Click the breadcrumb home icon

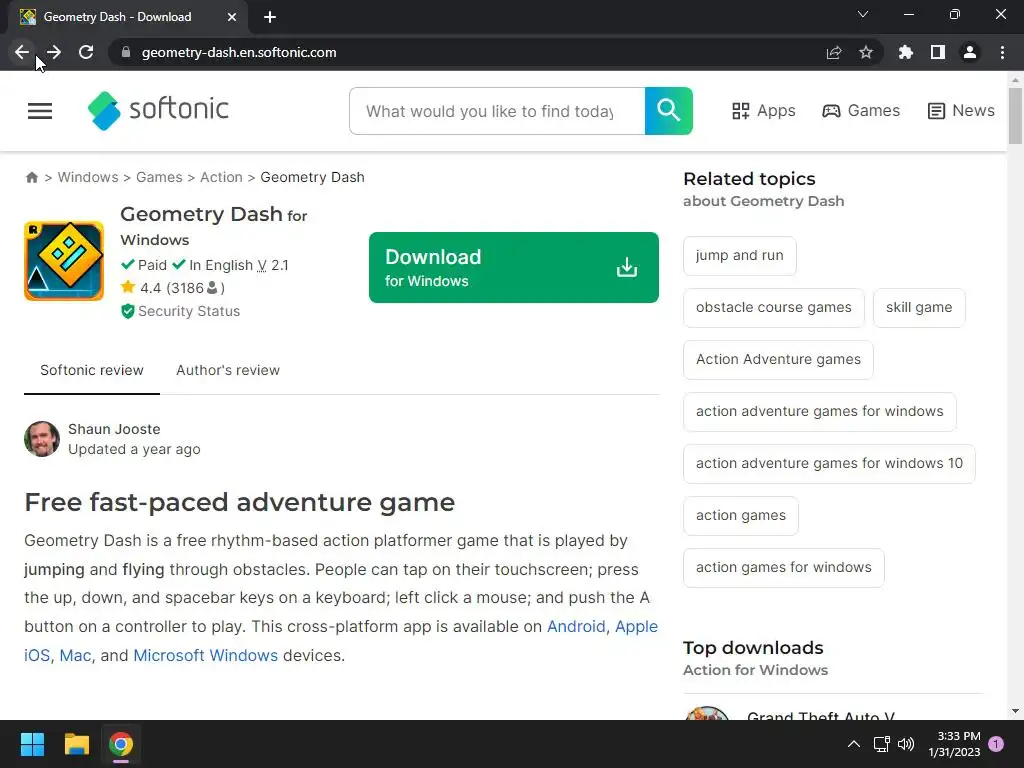point(31,178)
